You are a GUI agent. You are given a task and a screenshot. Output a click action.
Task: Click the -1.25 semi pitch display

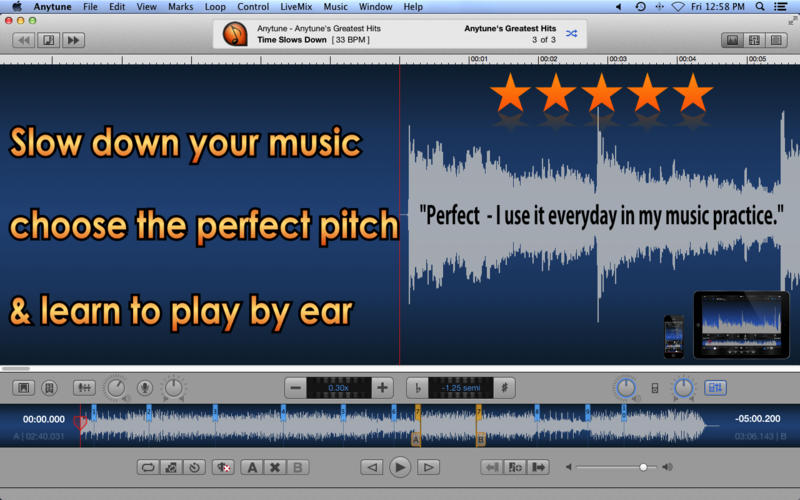pyautogui.click(x=461, y=388)
